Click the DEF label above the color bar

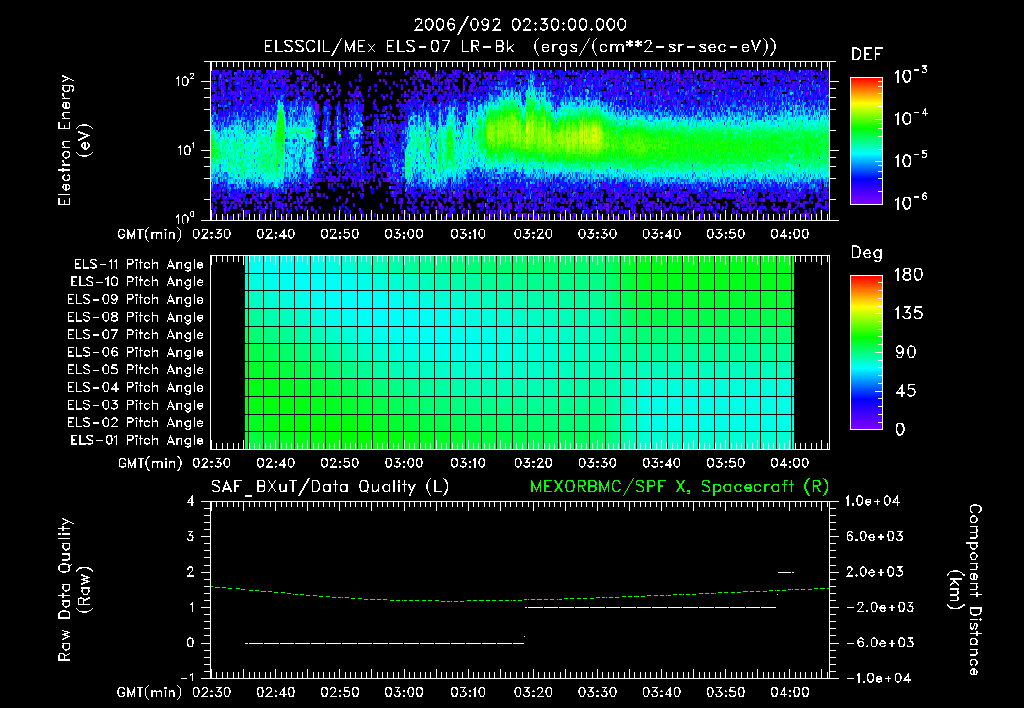(x=867, y=54)
